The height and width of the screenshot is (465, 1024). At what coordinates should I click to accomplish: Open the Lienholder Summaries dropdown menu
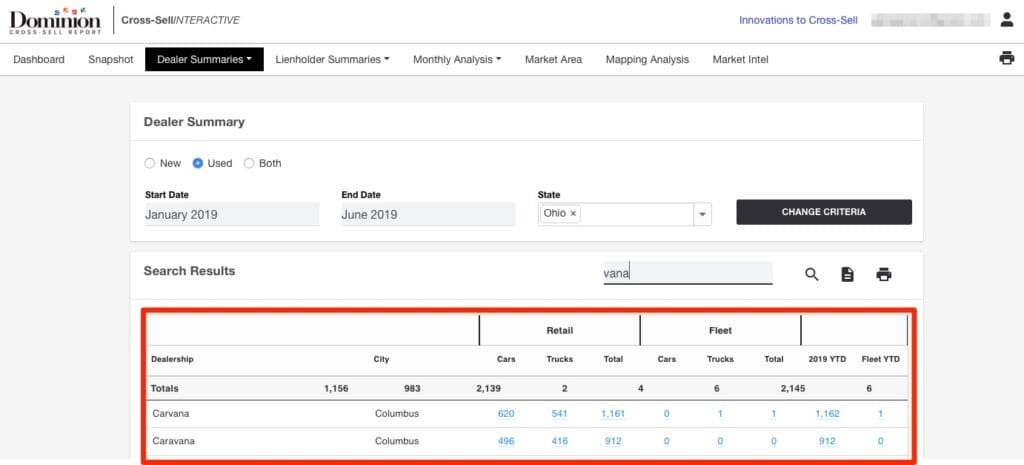pyautogui.click(x=332, y=59)
